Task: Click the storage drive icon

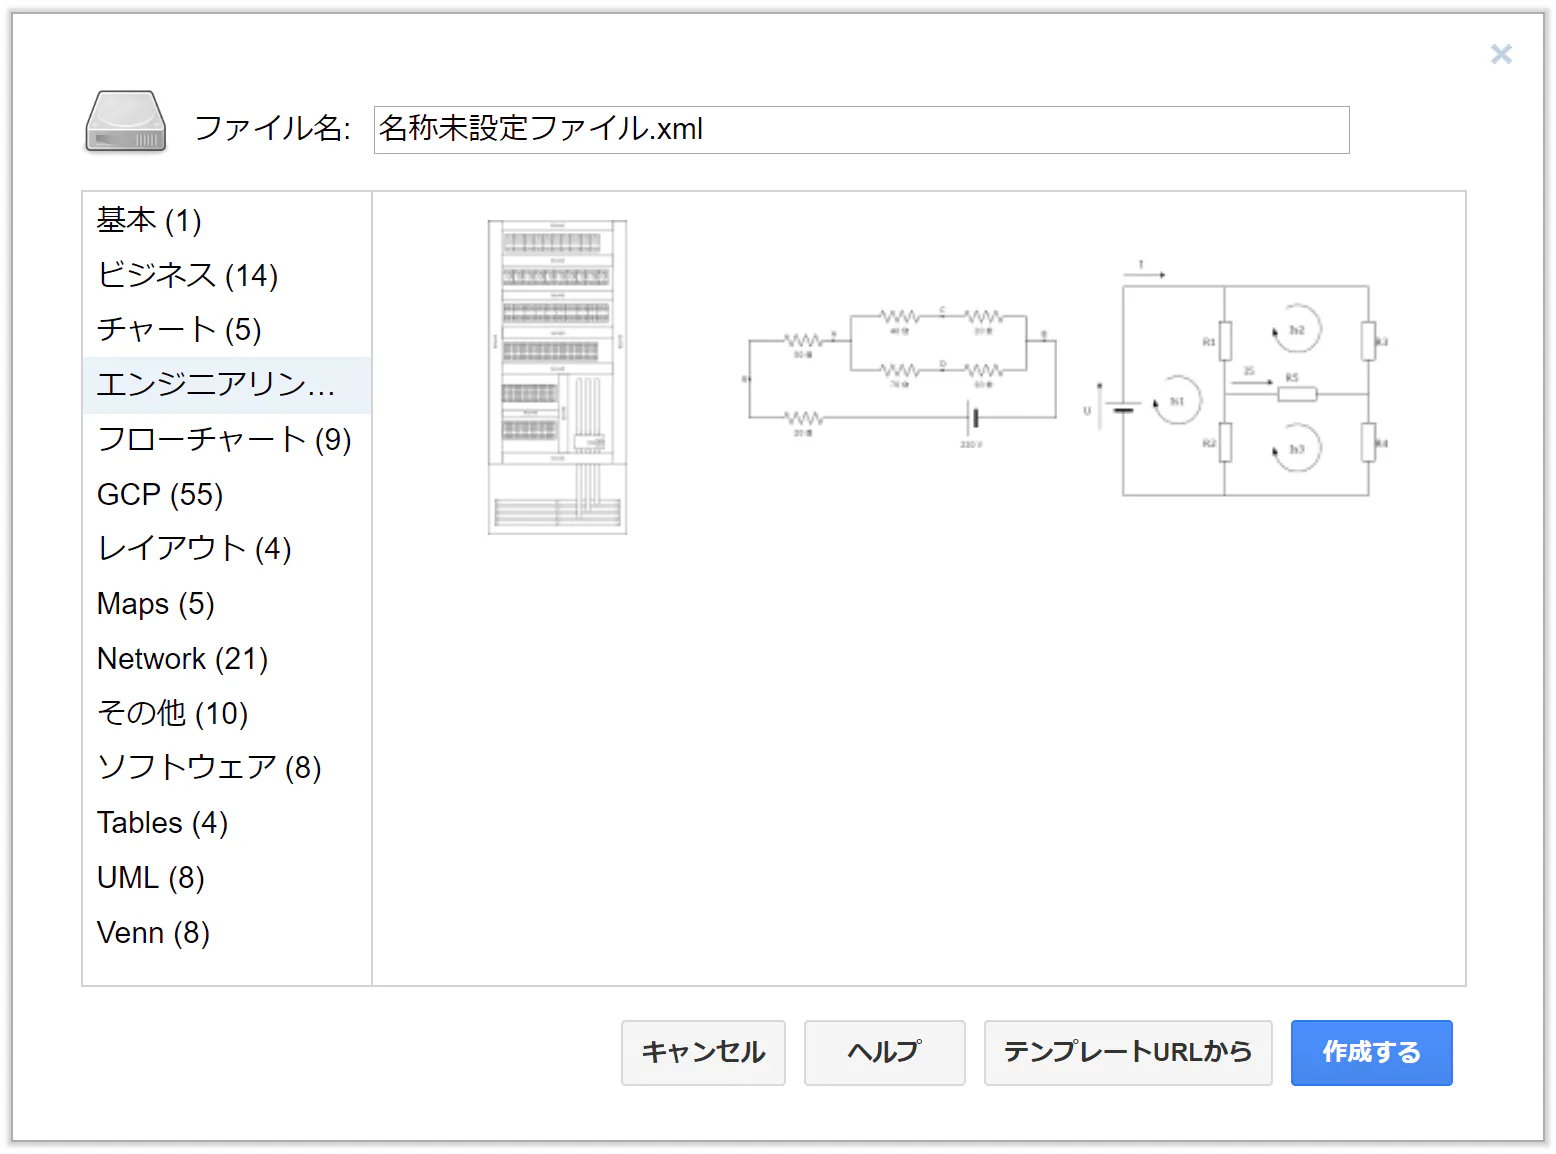Action: [x=125, y=122]
